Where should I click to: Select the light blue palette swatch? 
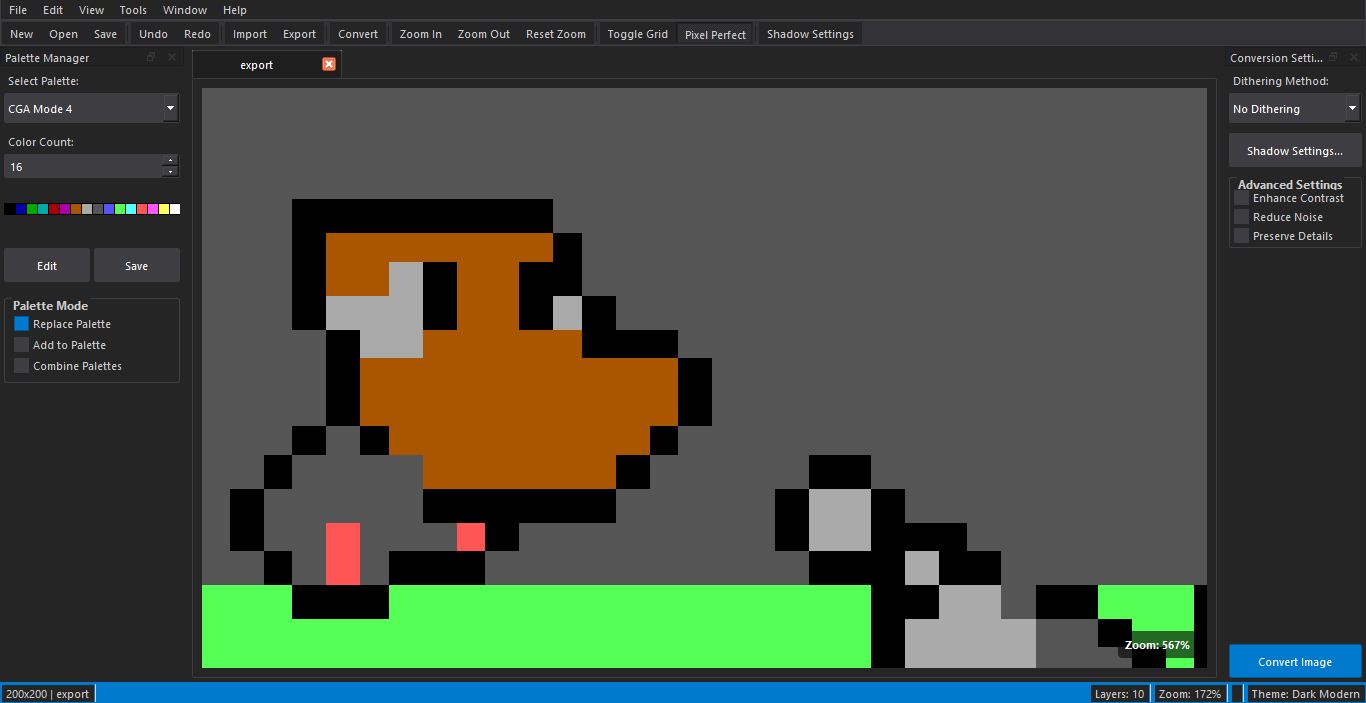point(109,209)
